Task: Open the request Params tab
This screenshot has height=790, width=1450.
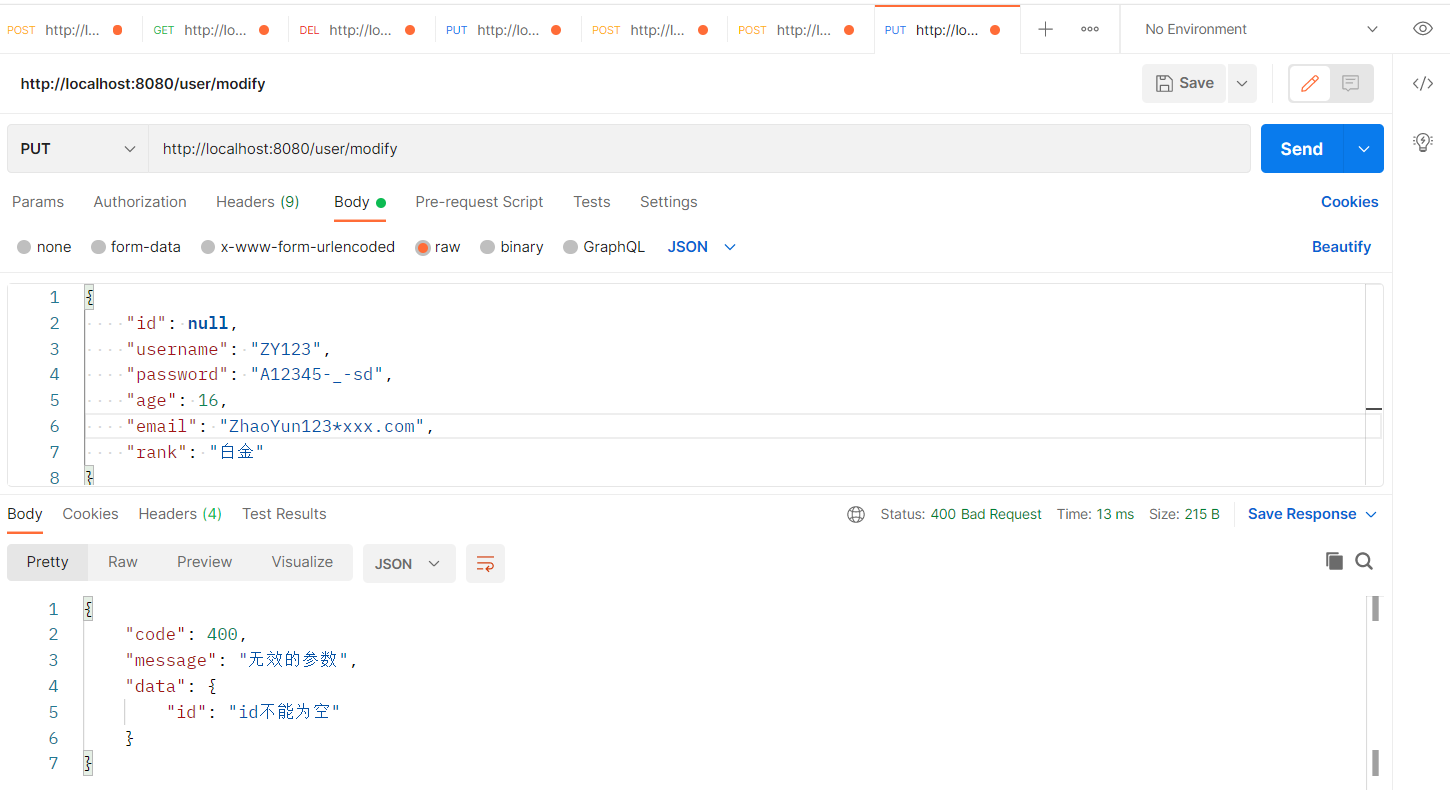Action: (x=38, y=202)
